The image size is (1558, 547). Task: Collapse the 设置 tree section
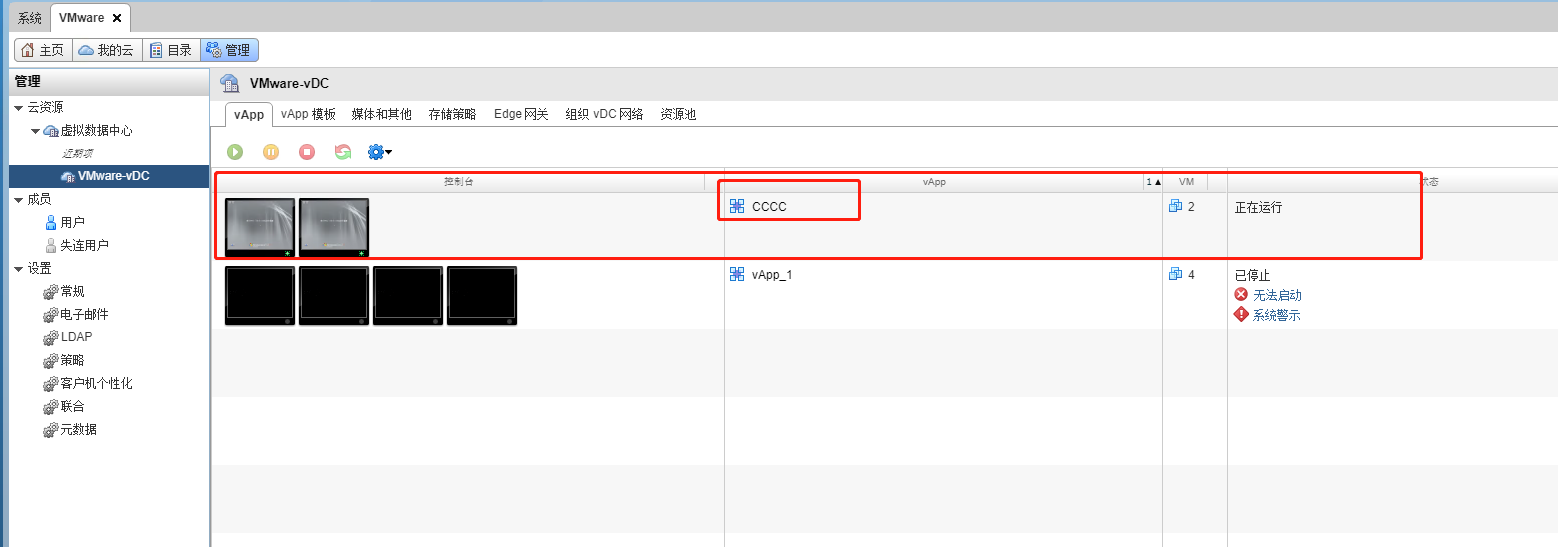[18, 268]
